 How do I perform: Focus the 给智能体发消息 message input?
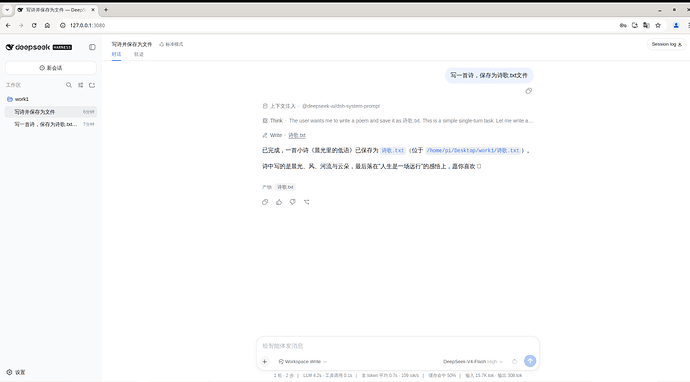click(397, 346)
